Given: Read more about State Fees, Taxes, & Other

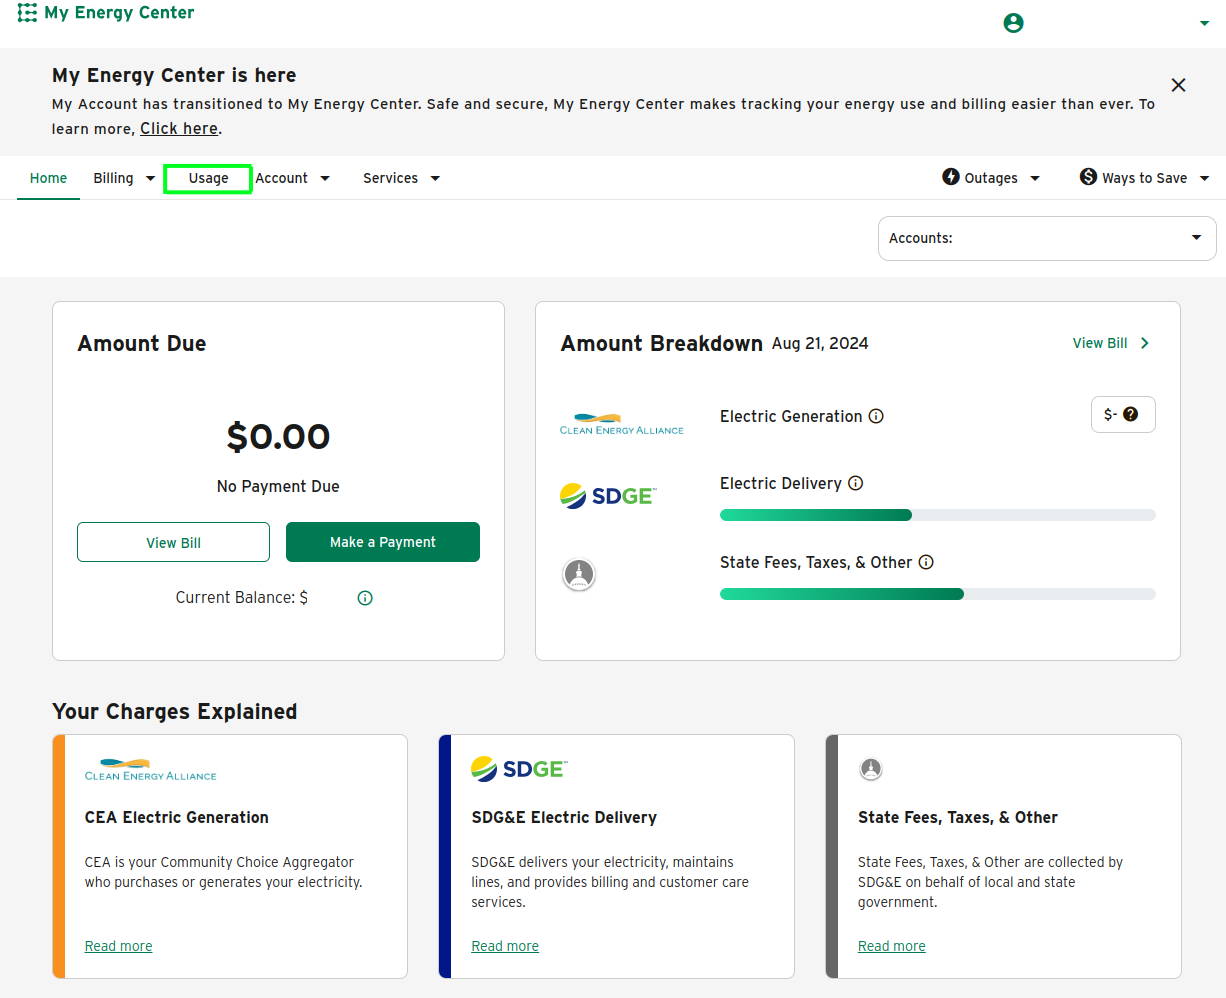Looking at the screenshot, I should [x=892, y=946].
